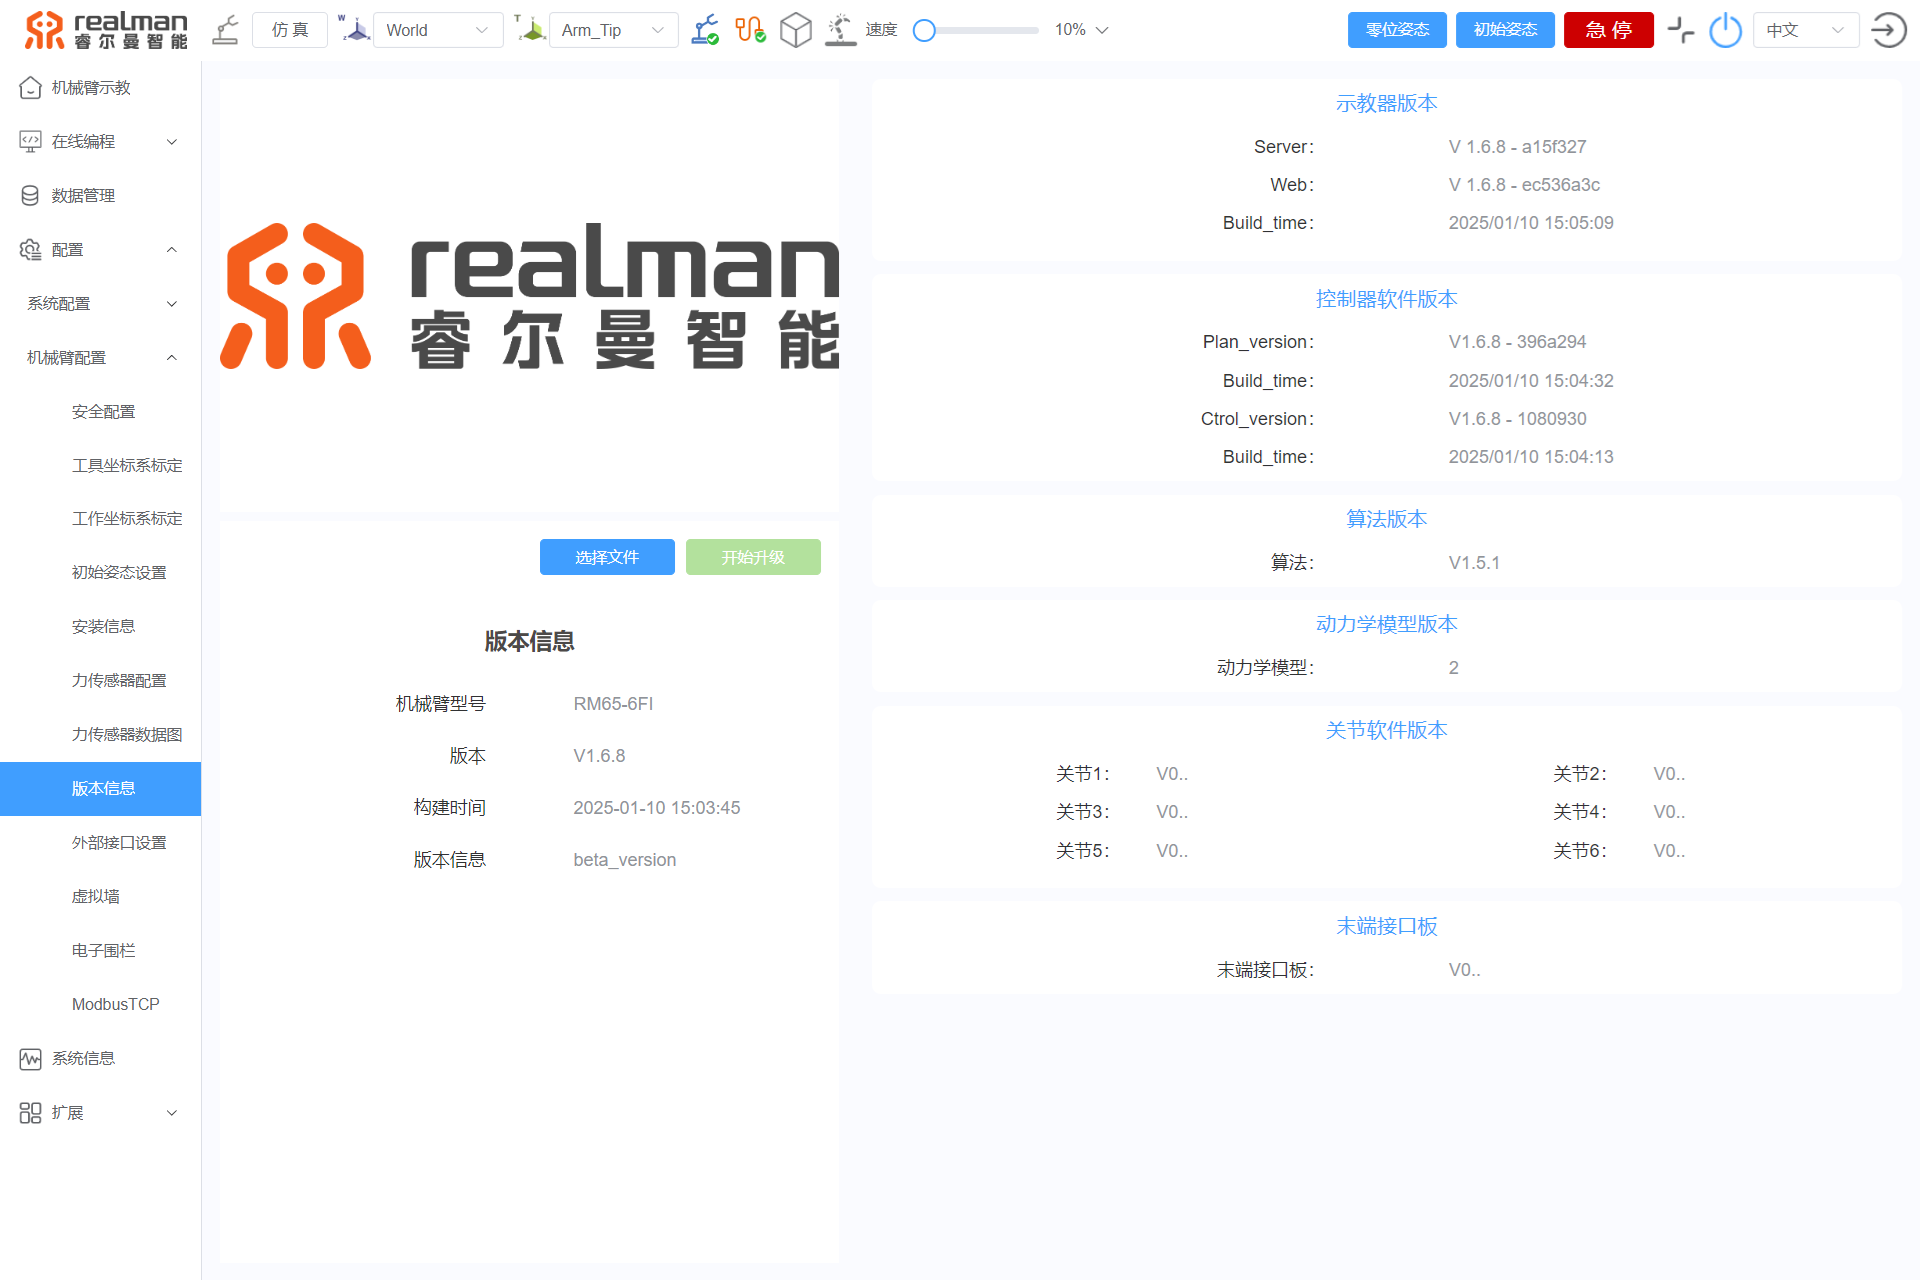The height and width of the screenshot is (1280, 1920).
Task: Open the World coordinate frame dropdown
Action: click(438, 30)
